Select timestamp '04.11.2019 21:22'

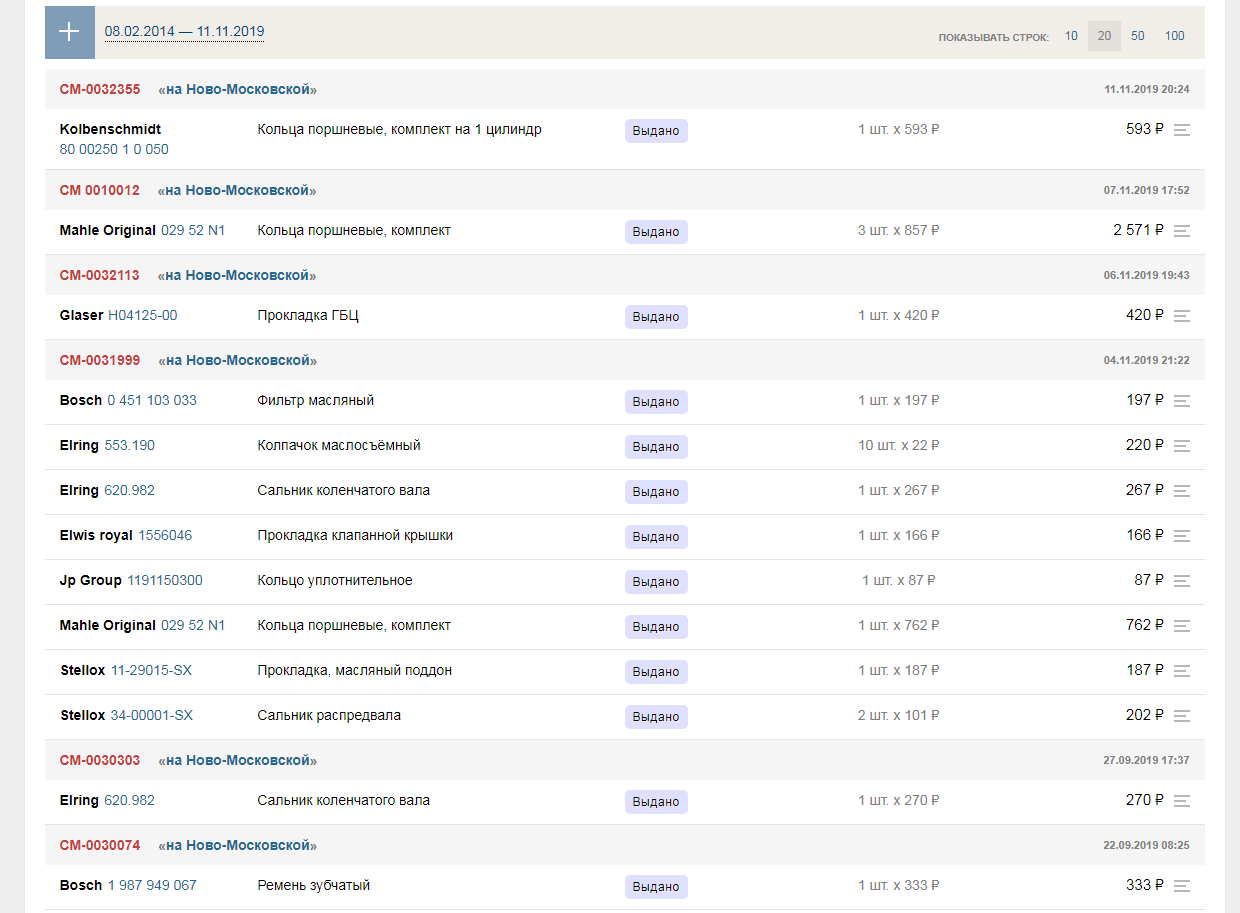tap(1147, 360)
